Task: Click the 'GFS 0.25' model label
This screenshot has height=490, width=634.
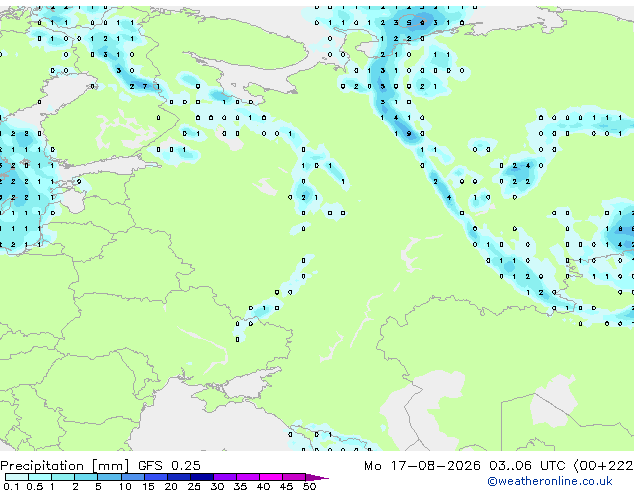Action: (x=169, y=466)
